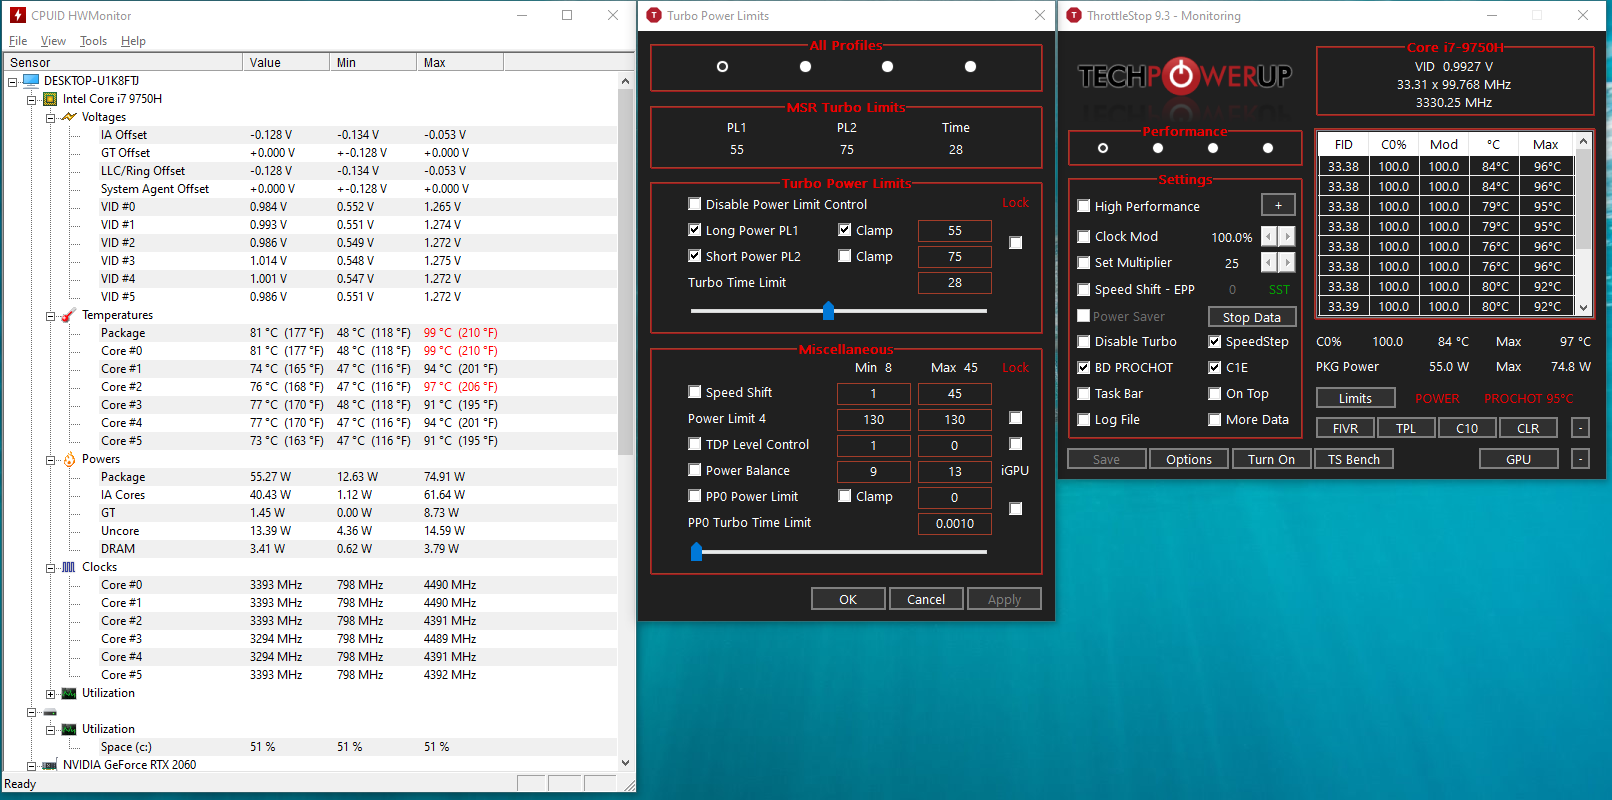Click the Turbo Power Limits title icon
This screenshot has width=1612, height=800.
click(x=654, y=15)
